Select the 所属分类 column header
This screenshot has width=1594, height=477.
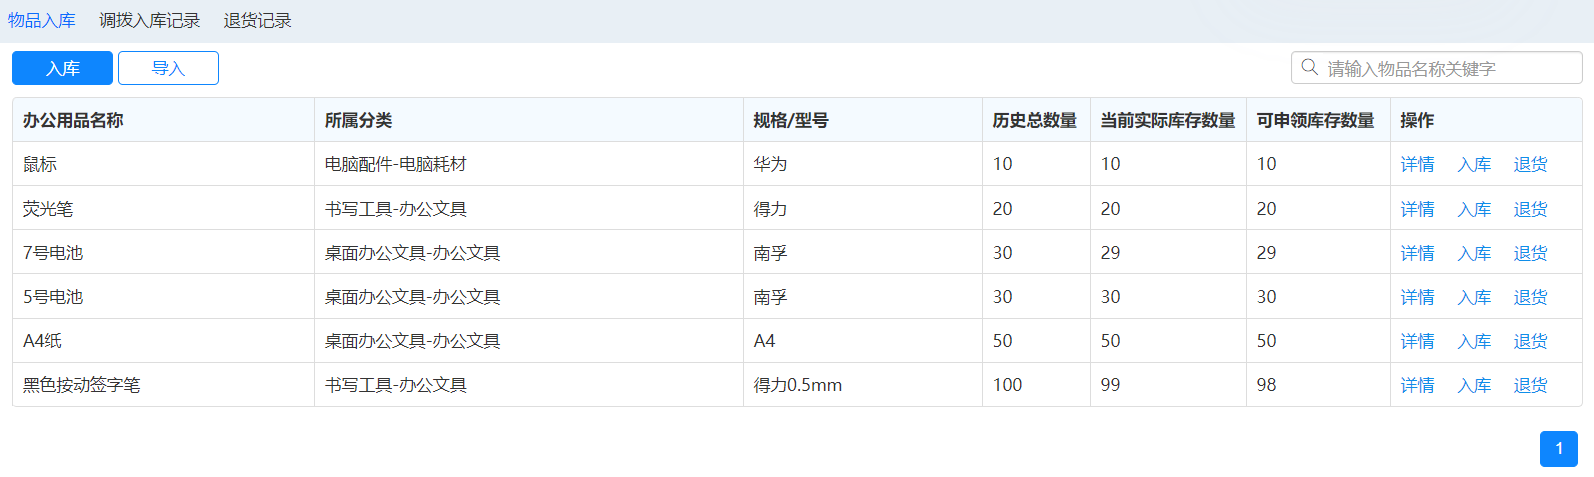coord(358,120)
